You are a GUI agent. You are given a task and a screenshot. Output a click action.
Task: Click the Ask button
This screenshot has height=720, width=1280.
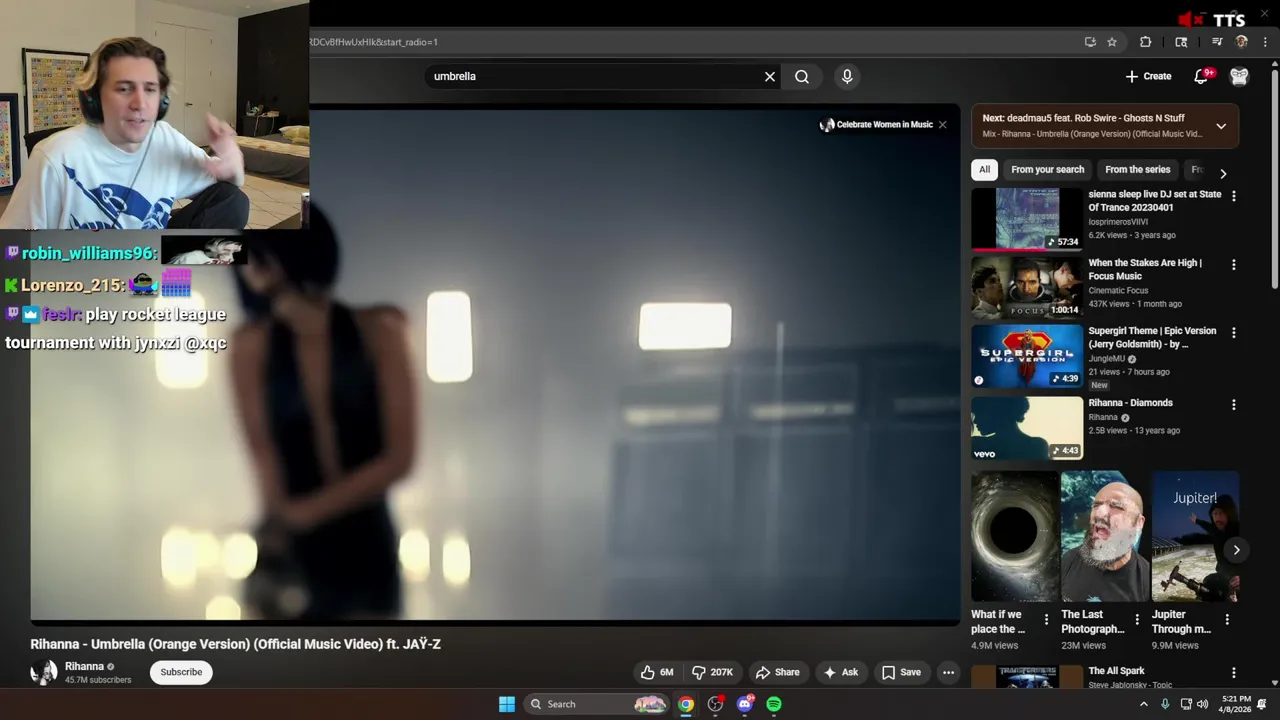841,672
